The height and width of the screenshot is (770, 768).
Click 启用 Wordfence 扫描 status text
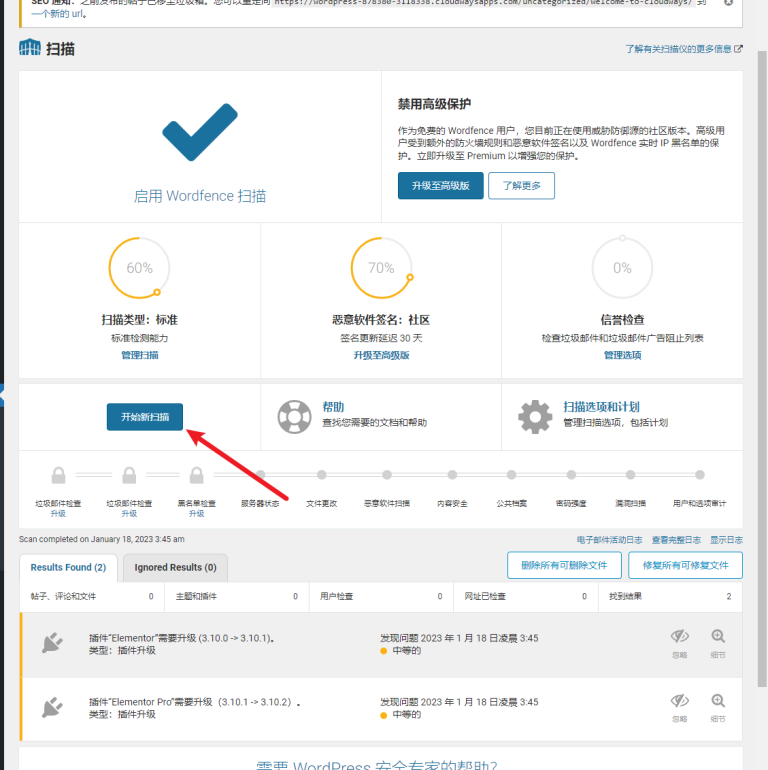pos(200,196)
